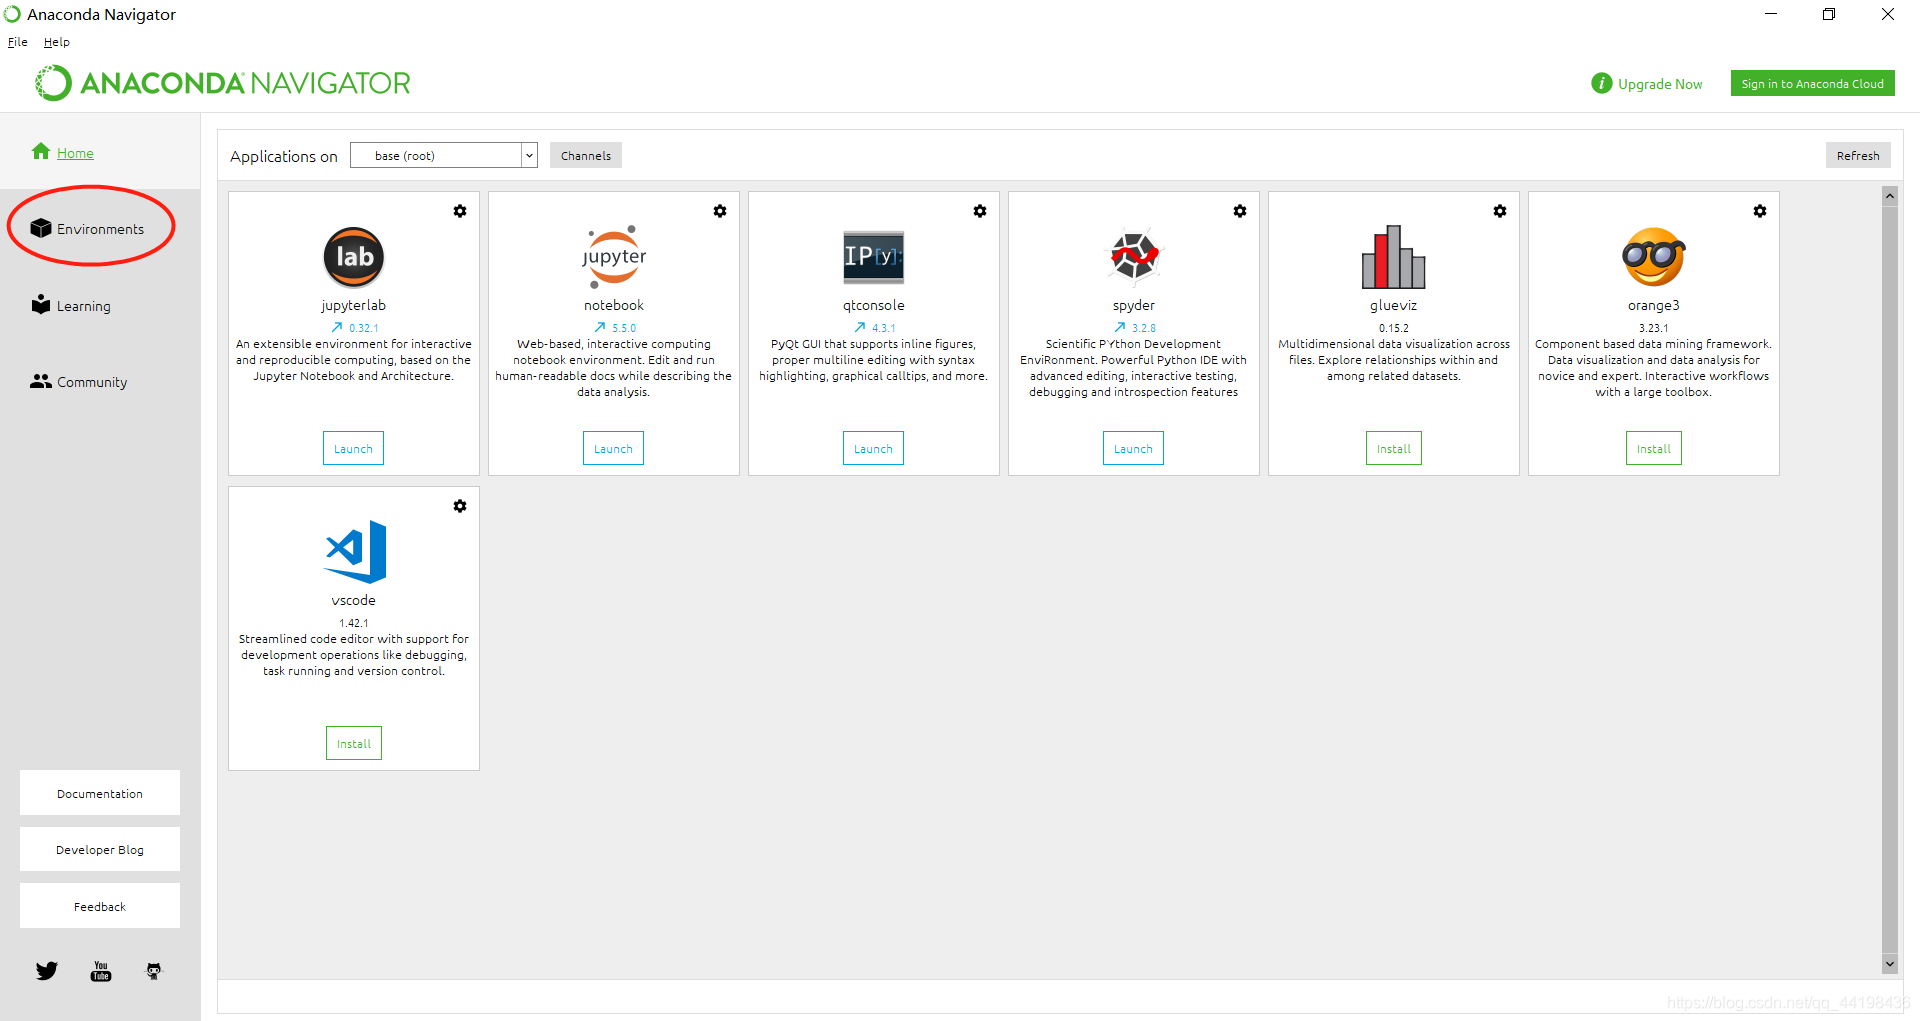
Task: Launch spyder
Action: point(1133,448)
